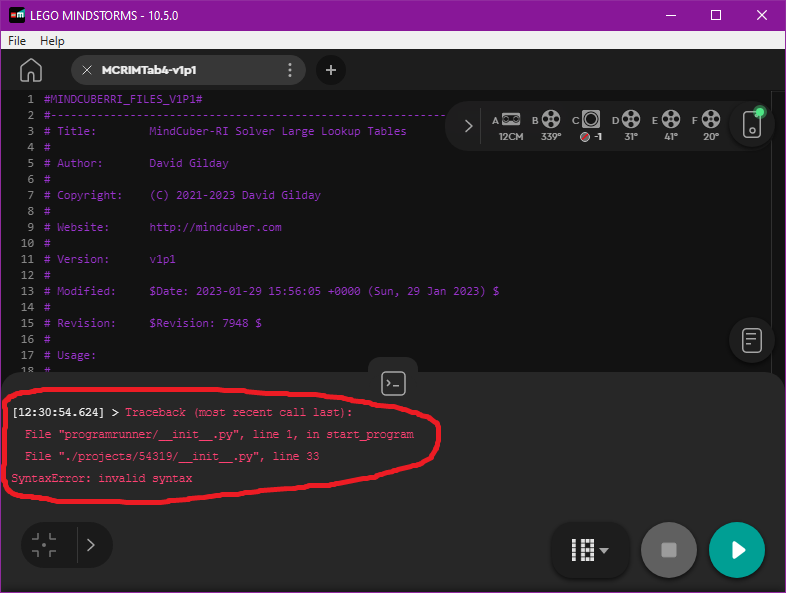Screen dimensions: 786x593
Task: Open the Help menu
Action: click(52, 41)
